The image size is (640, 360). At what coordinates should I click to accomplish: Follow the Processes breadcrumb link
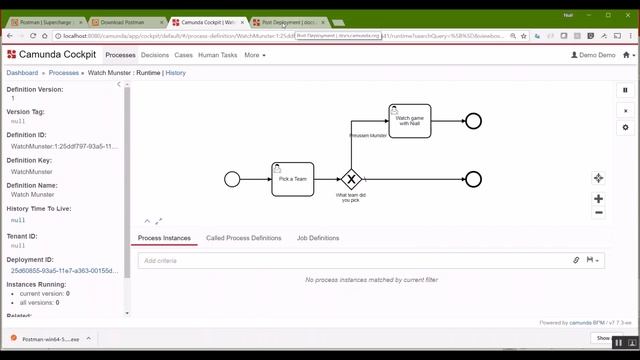click(64, 73)
